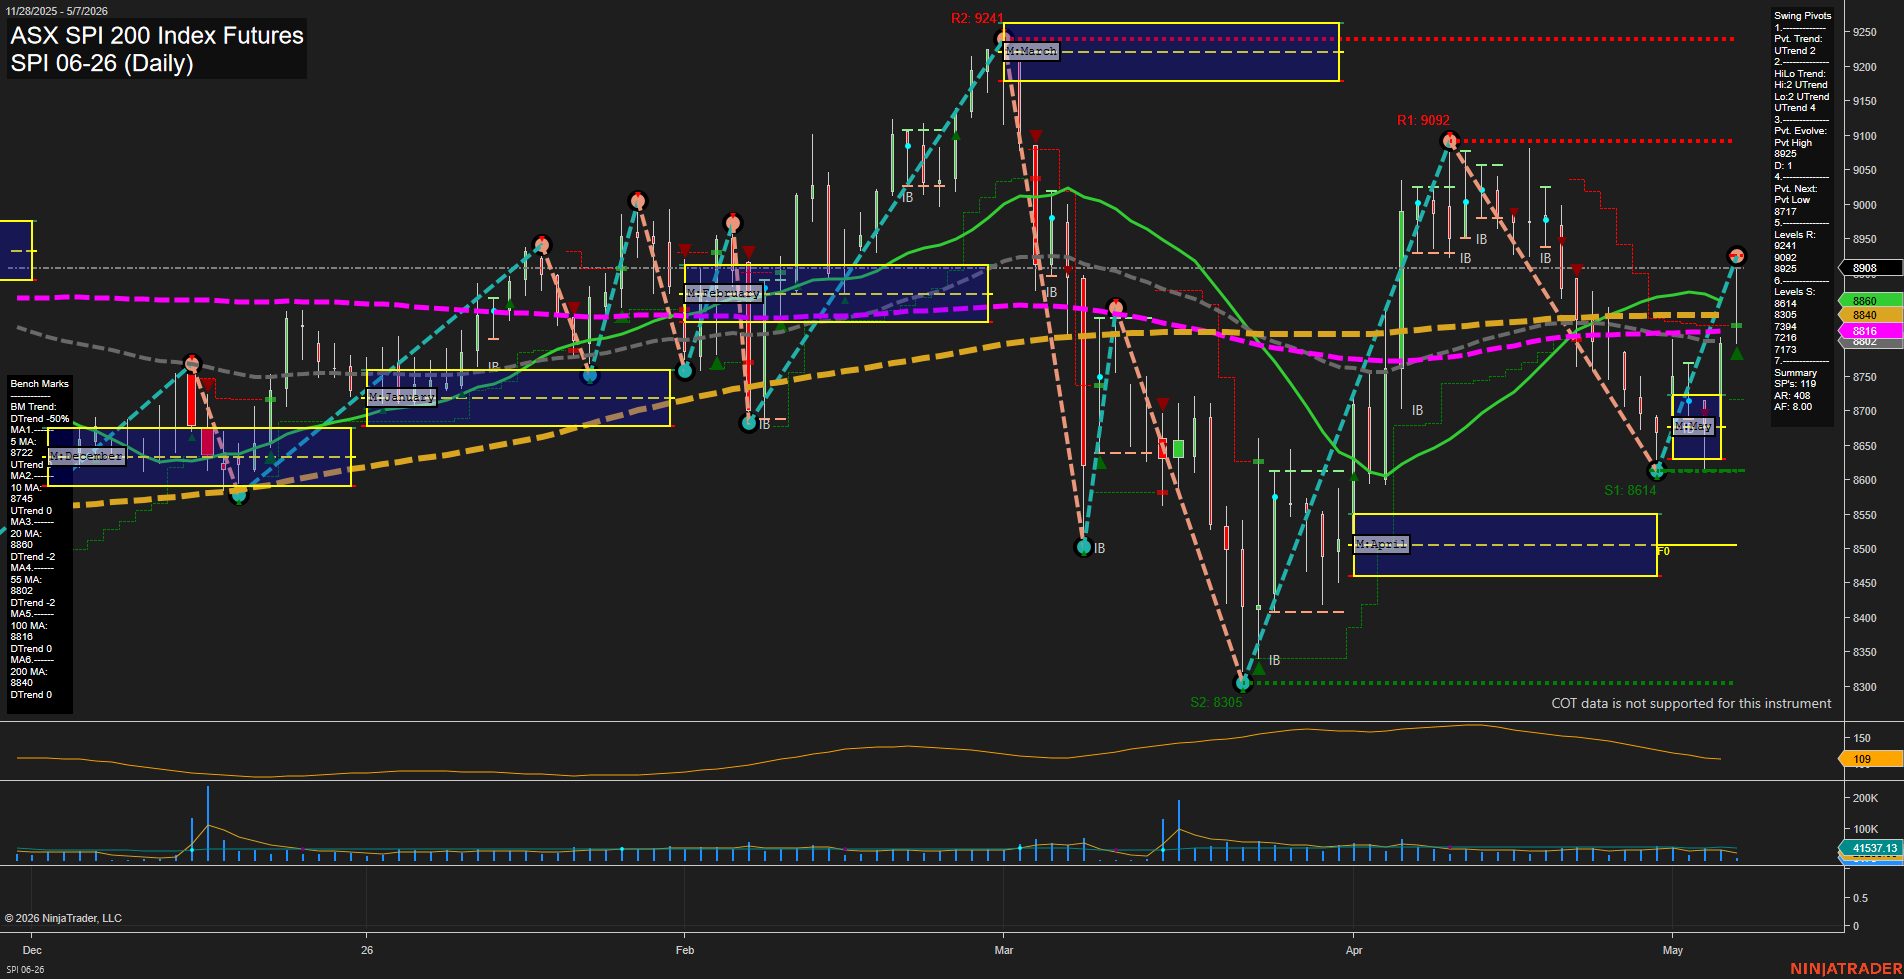Select the 5 MA: 8722 benchmark entry

(x=23, y=447)
